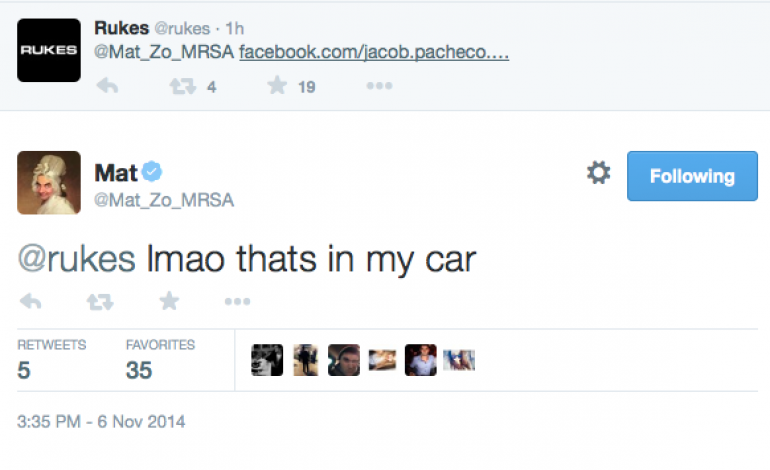
Task: Open Mat's profile picture
Action: (x=49, y=183)
